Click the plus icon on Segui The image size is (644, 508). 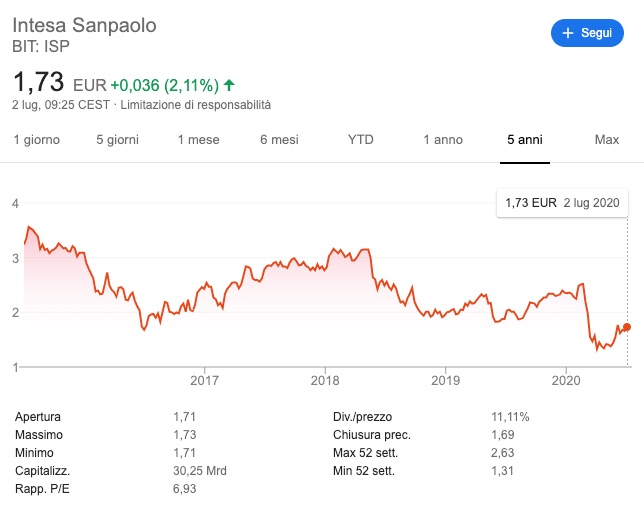pos(568,33)
